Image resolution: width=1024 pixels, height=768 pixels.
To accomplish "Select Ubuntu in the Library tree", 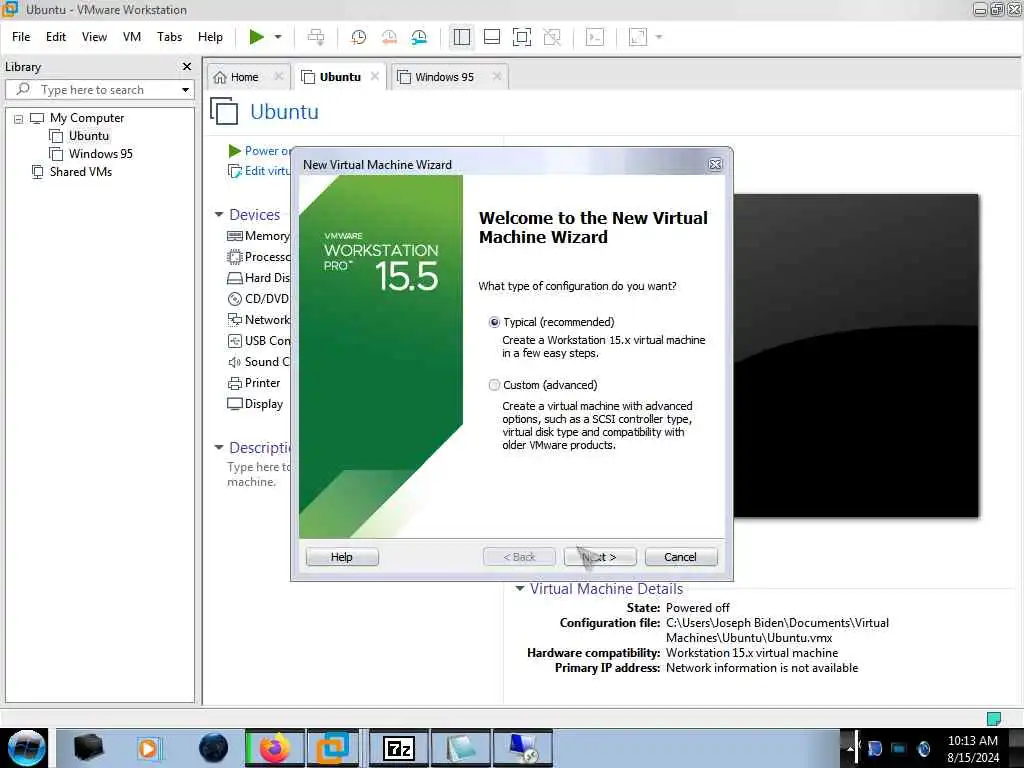I will (89, 136).
